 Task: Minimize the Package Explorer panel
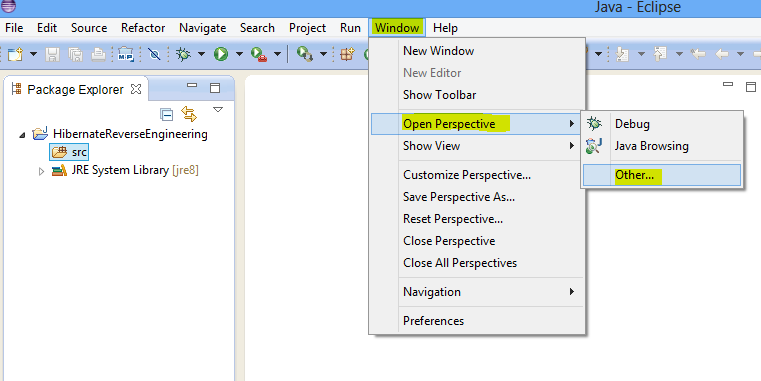[x=192, y=85]
